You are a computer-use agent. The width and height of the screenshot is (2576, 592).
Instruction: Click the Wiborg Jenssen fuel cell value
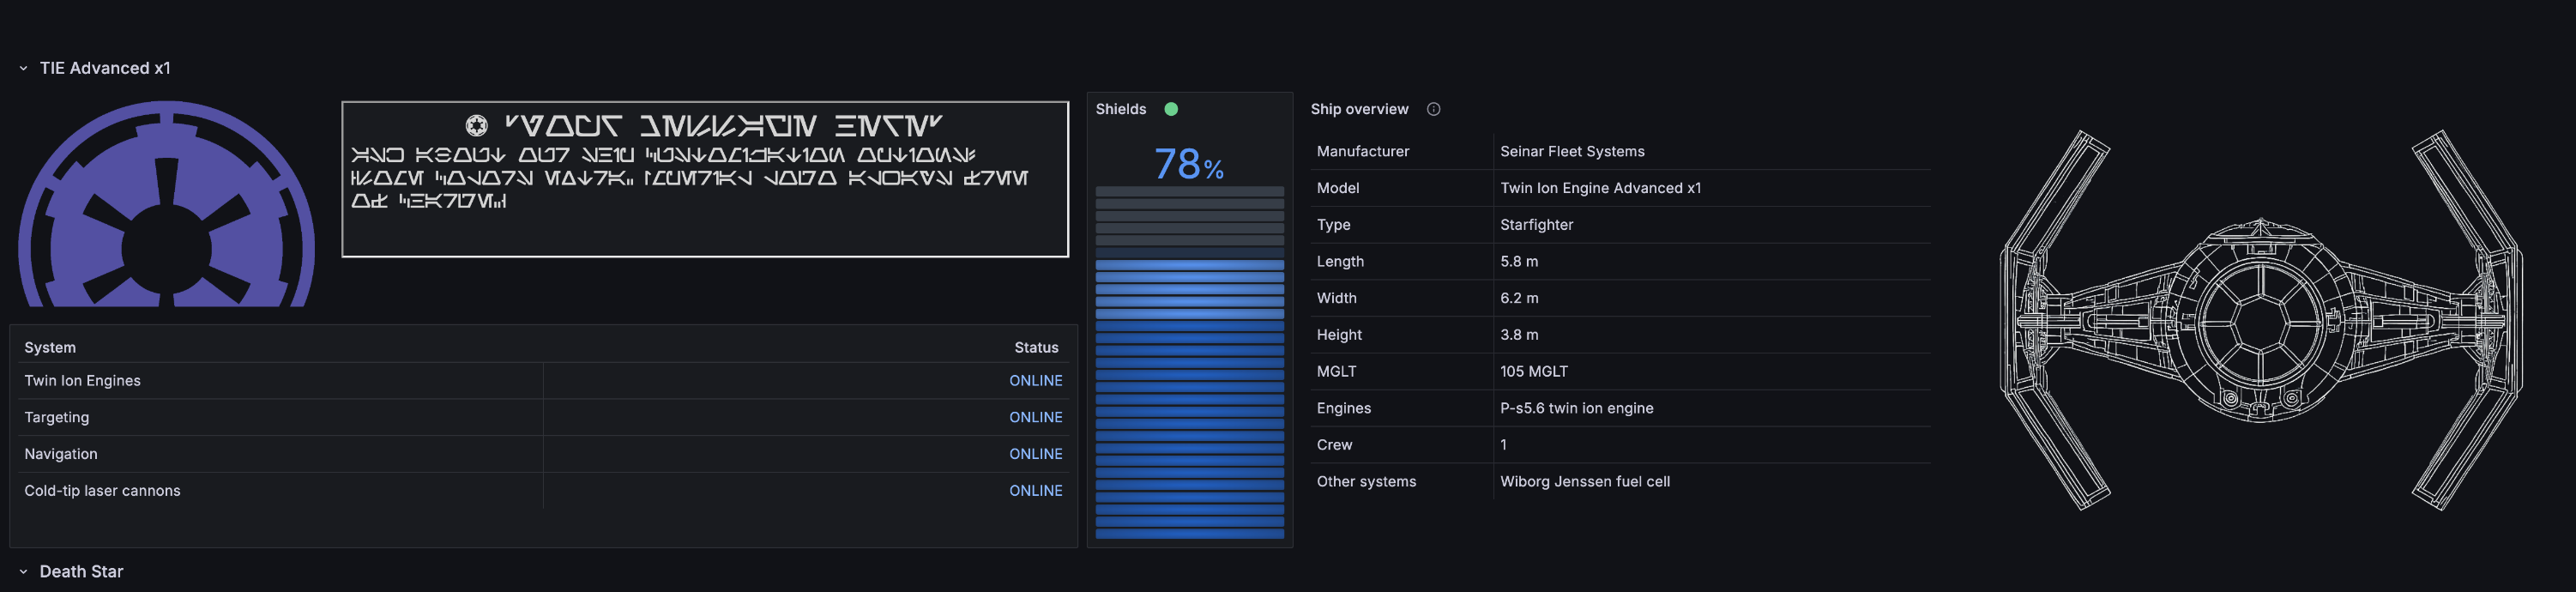pos(1584,482)
